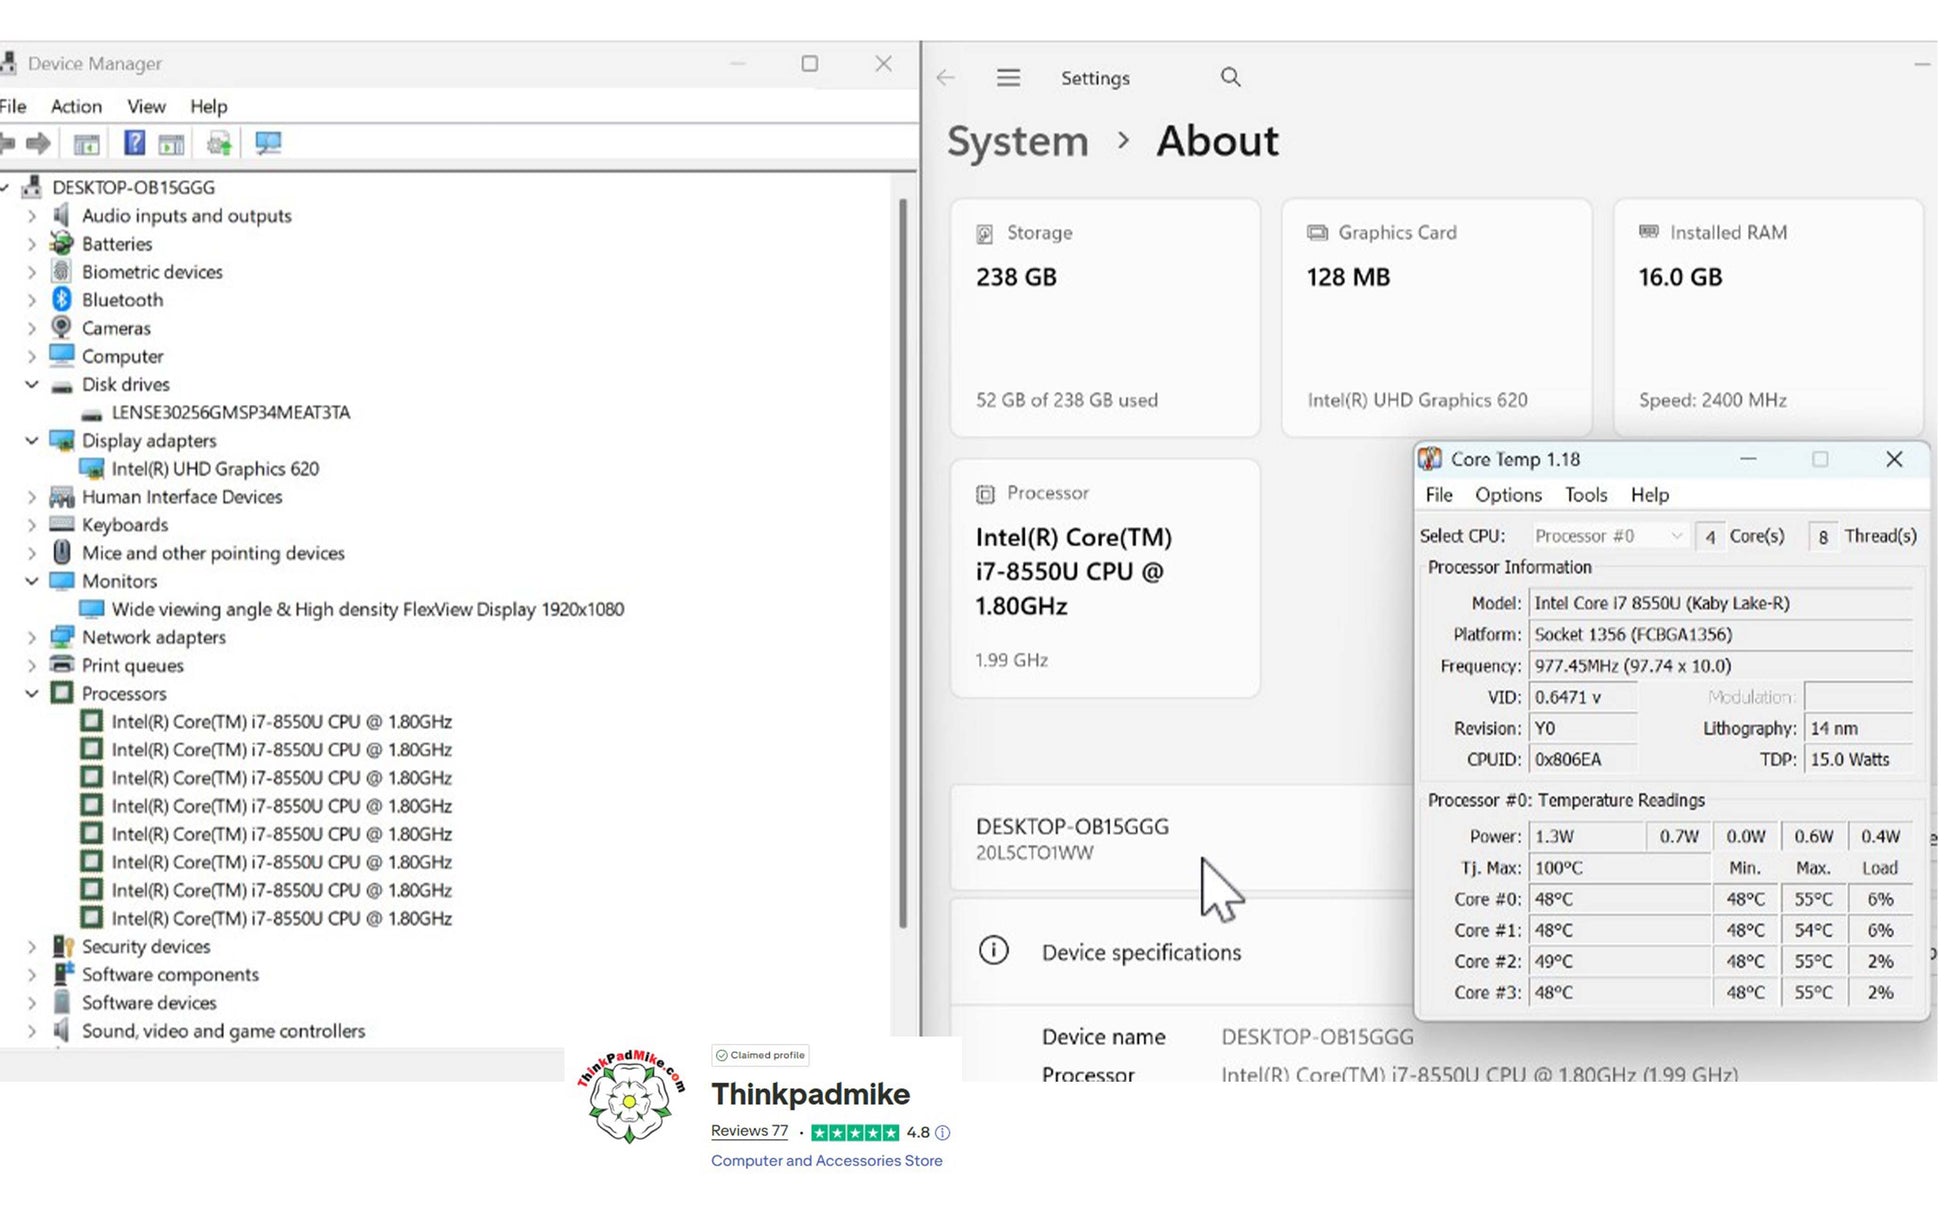Click the Device Manager vertical scrollbar
This screenshot has height=1223, width=1946.
pos(902,560)
